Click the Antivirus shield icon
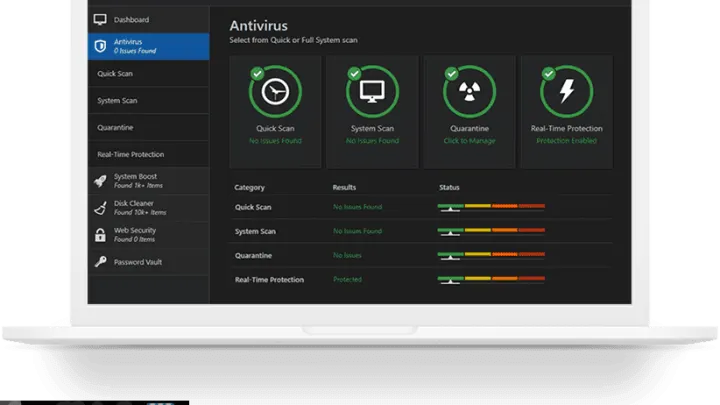The width and height of the screenshot is (720, 405). pos(100,46)
